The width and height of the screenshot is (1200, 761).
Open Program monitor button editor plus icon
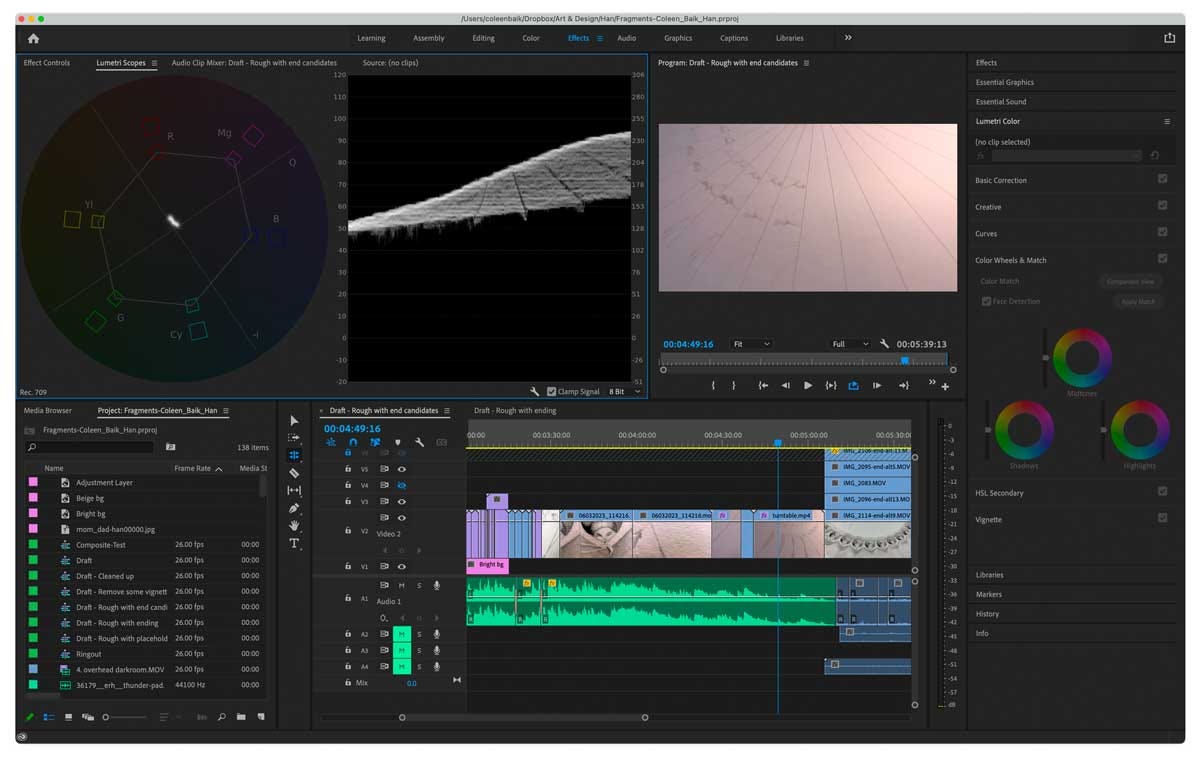click(x=945, y=387)
